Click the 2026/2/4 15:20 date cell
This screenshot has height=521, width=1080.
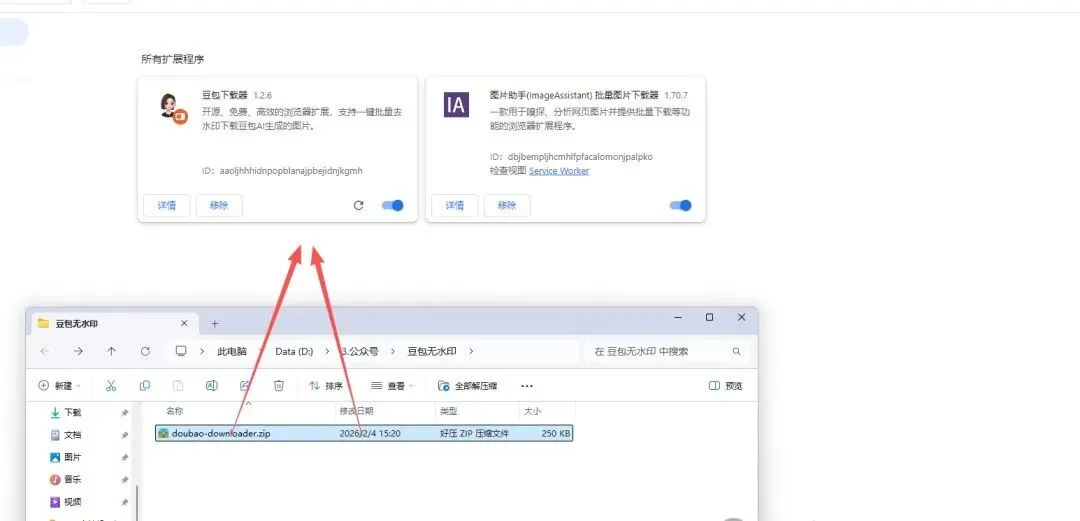pos(370,433)
